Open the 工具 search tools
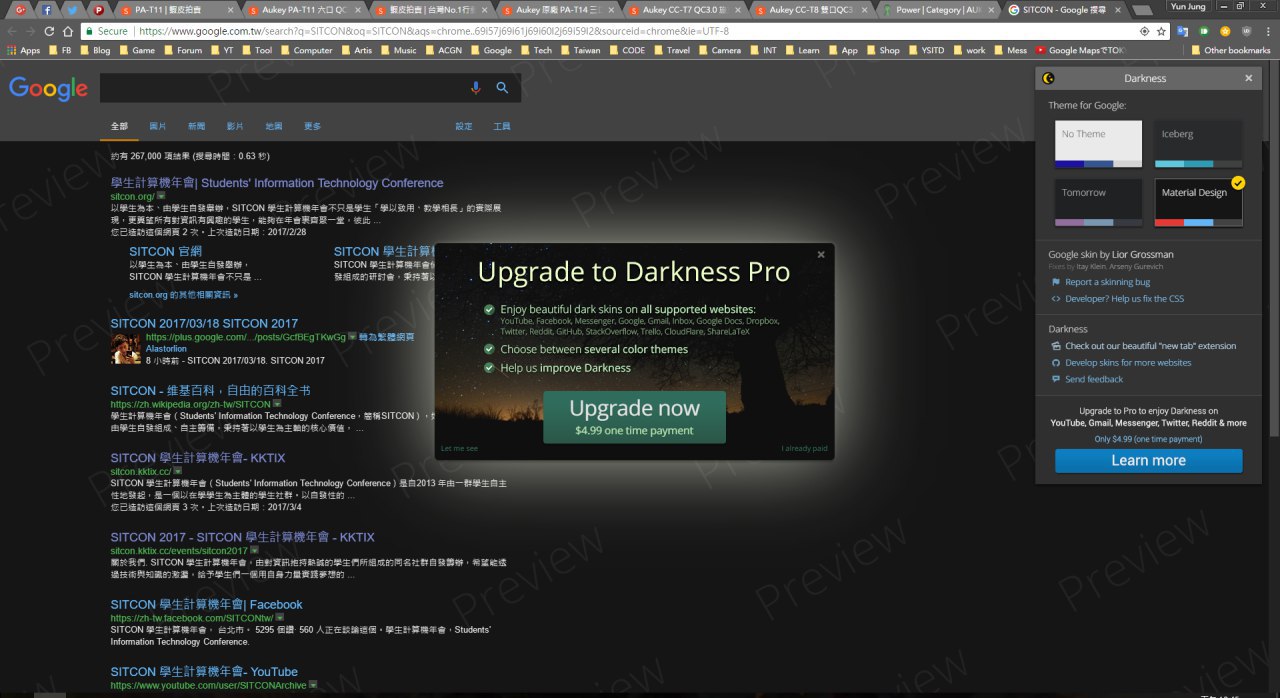The height and width of the screenshot is (698, 1280). point(502,127)
